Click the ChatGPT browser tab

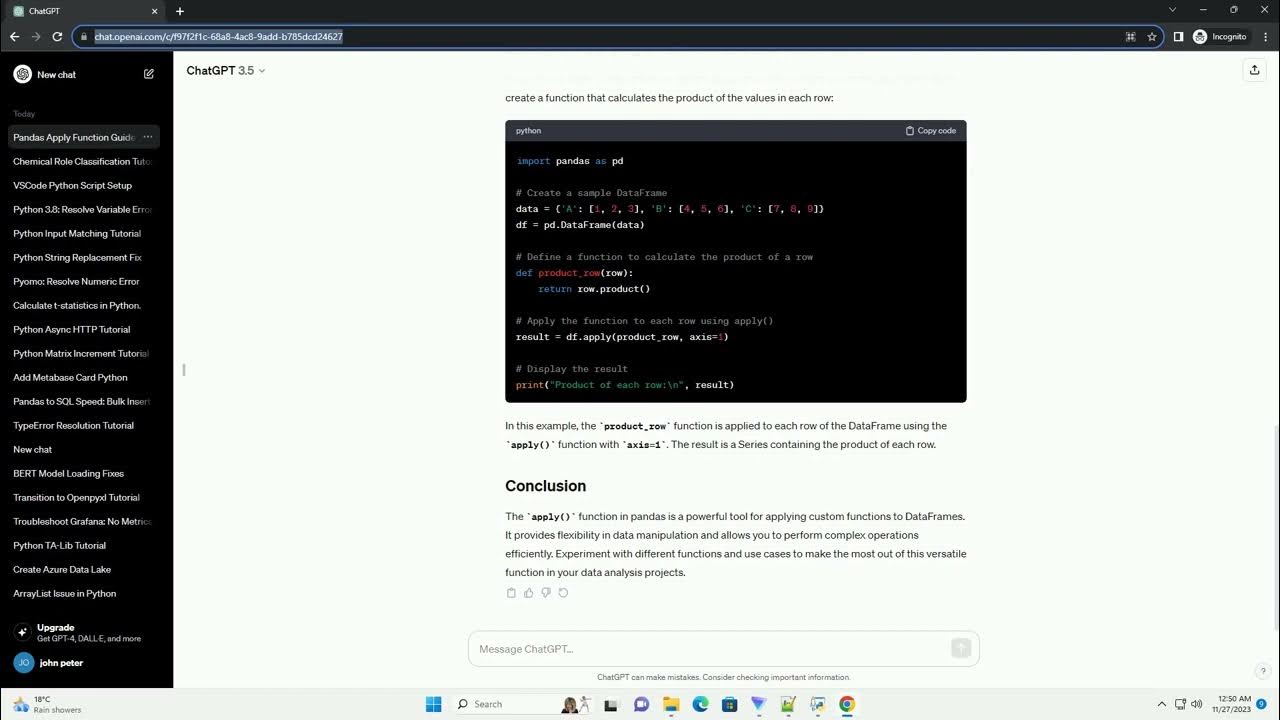[x=85, y=11]
